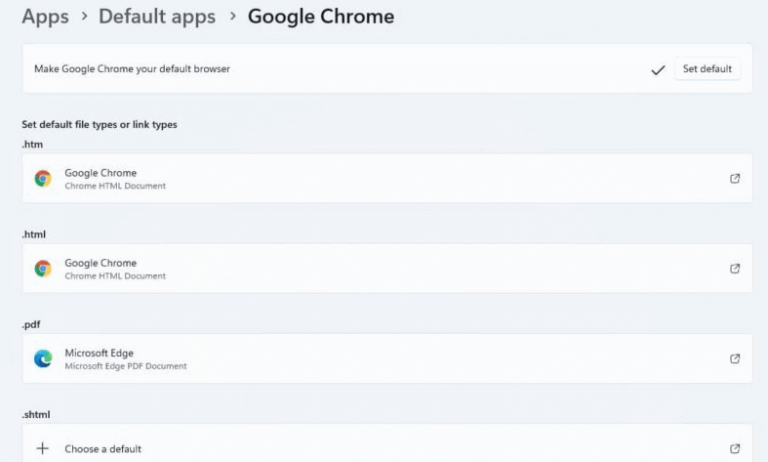Go back to Apps in the breadcrumb
The image size is (768, 462).
45,17
